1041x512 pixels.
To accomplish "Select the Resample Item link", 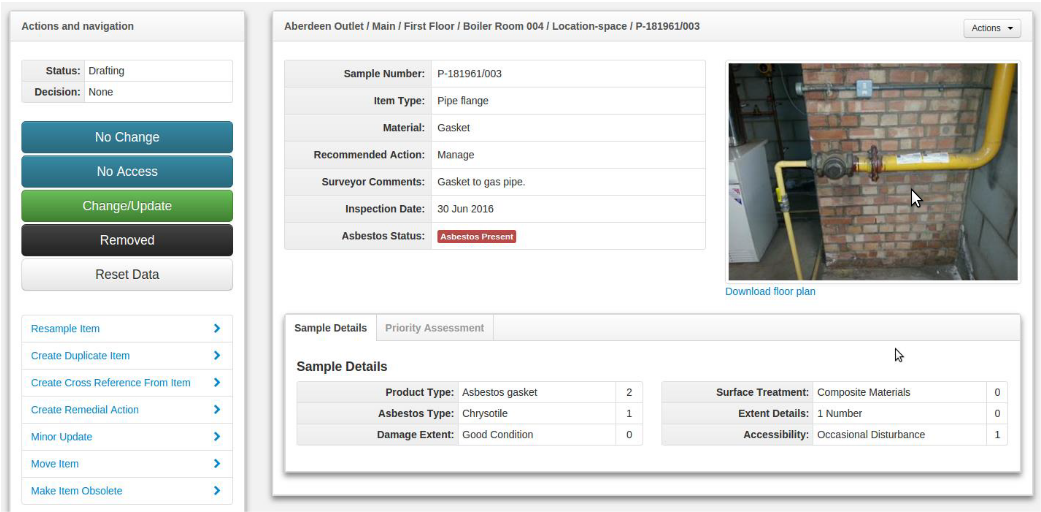I will point(65,329).
